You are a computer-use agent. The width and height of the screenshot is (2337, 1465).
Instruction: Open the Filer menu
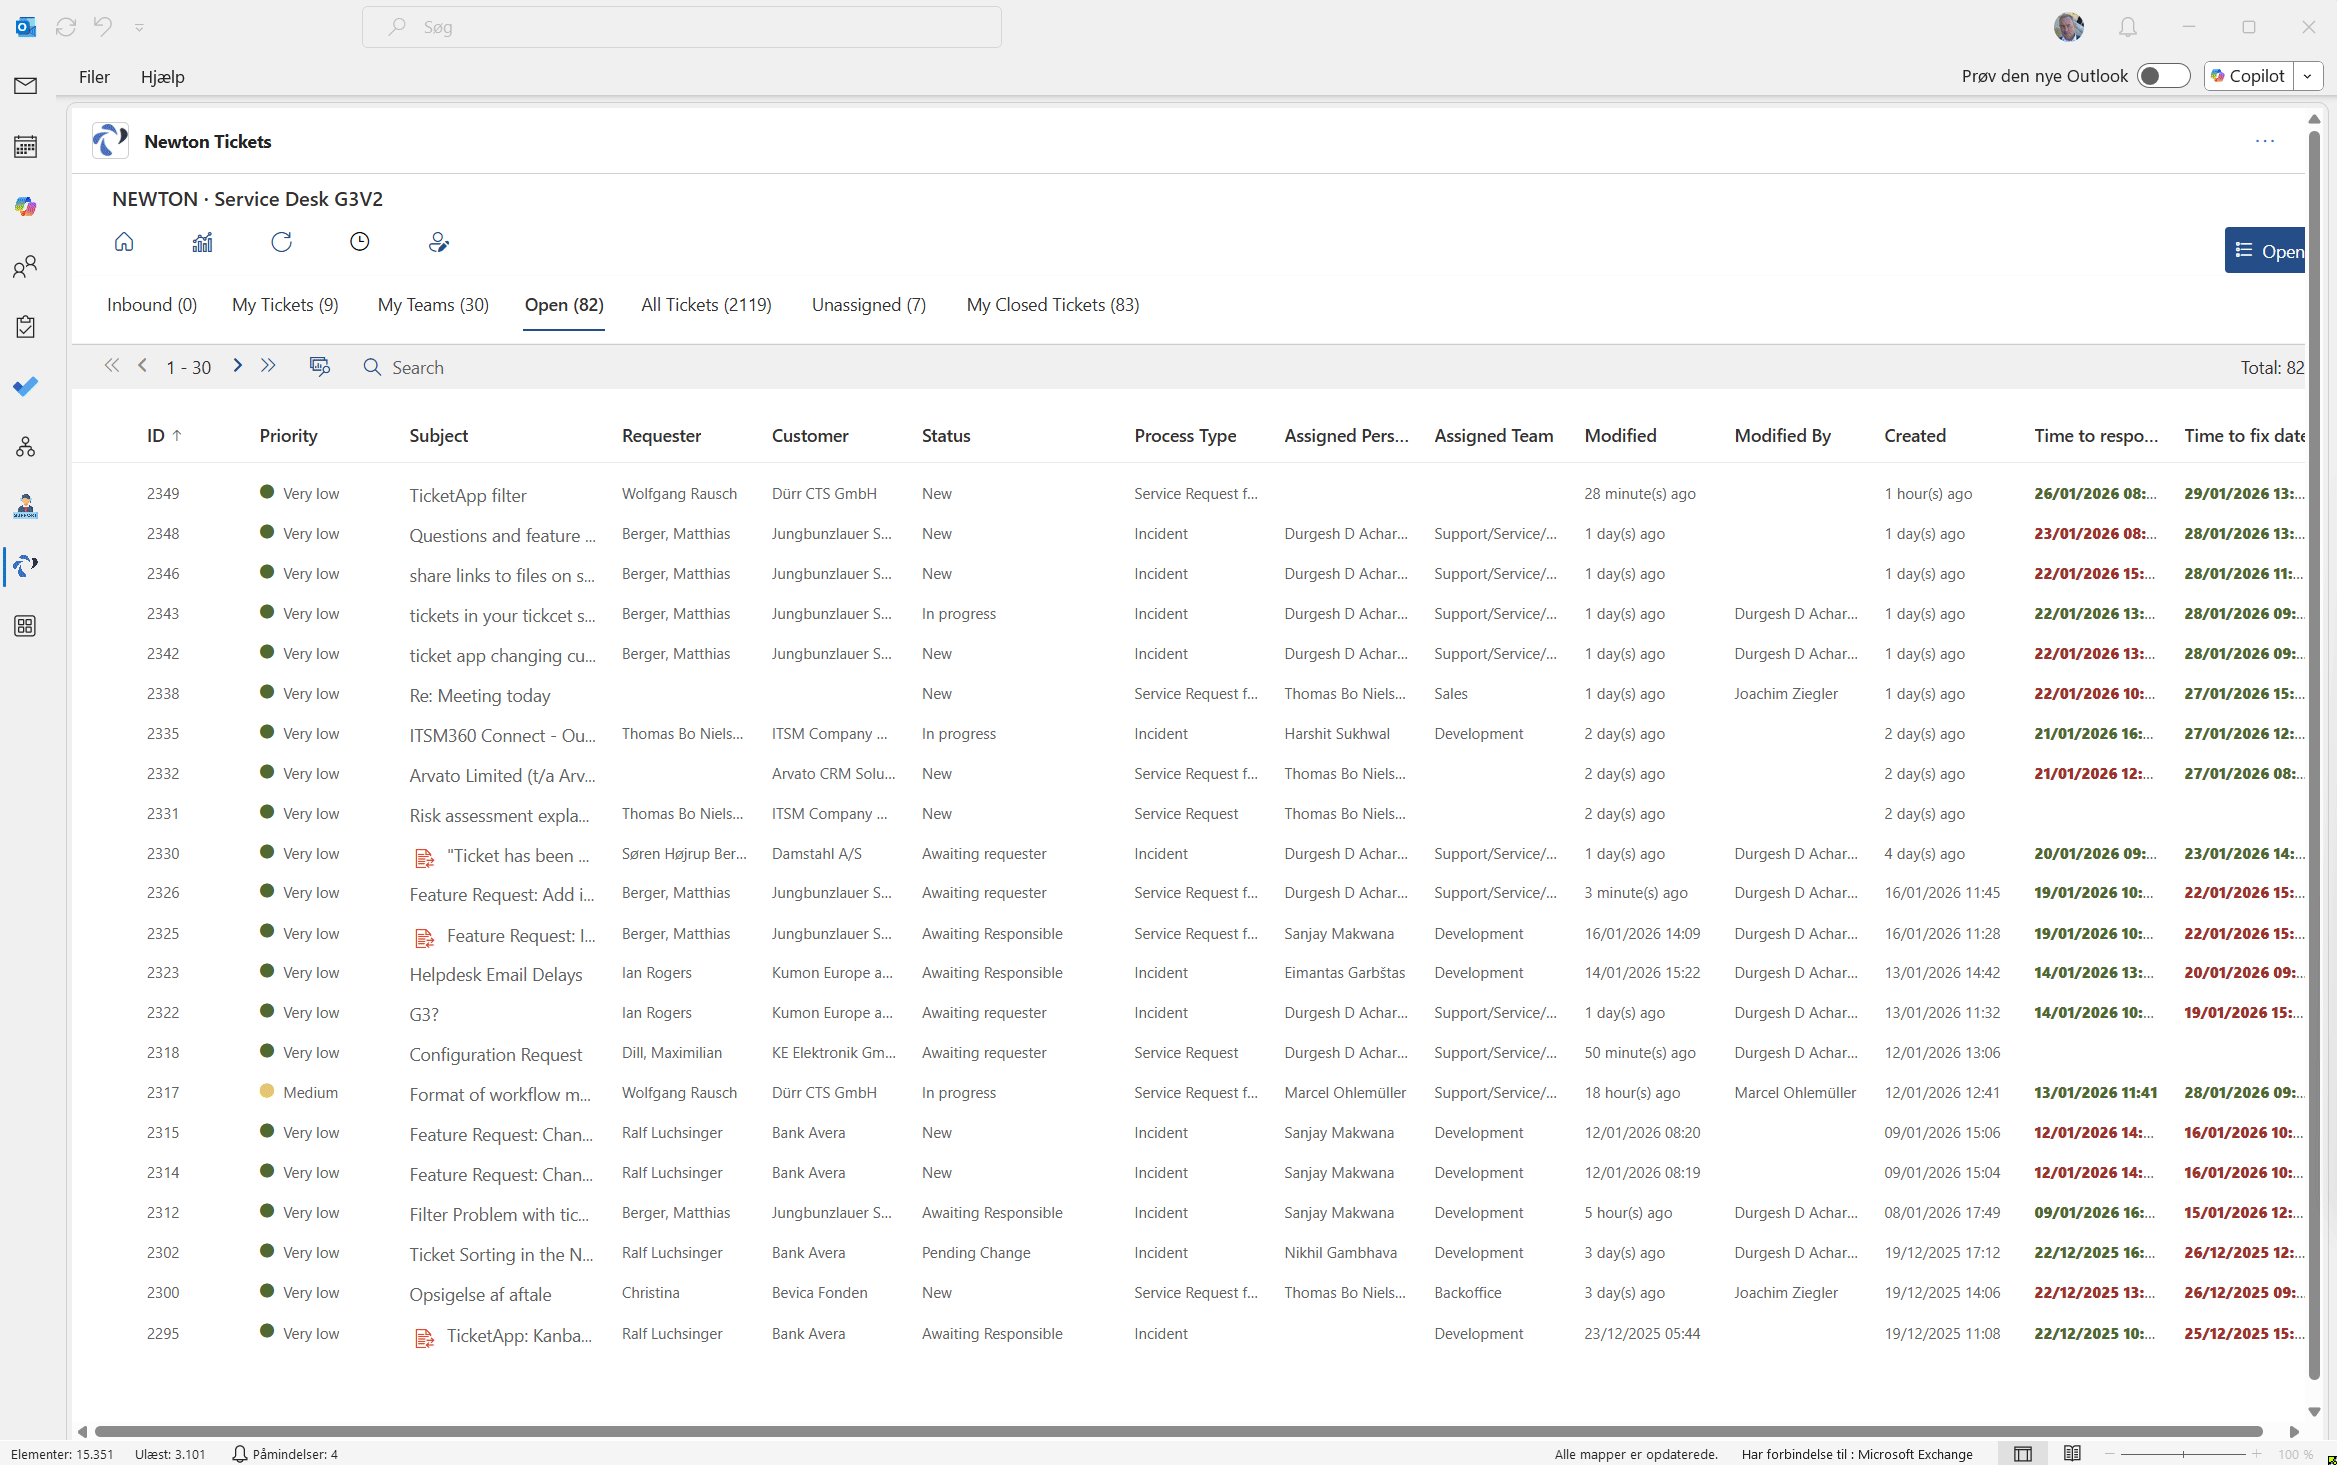[x=94, y=77]
